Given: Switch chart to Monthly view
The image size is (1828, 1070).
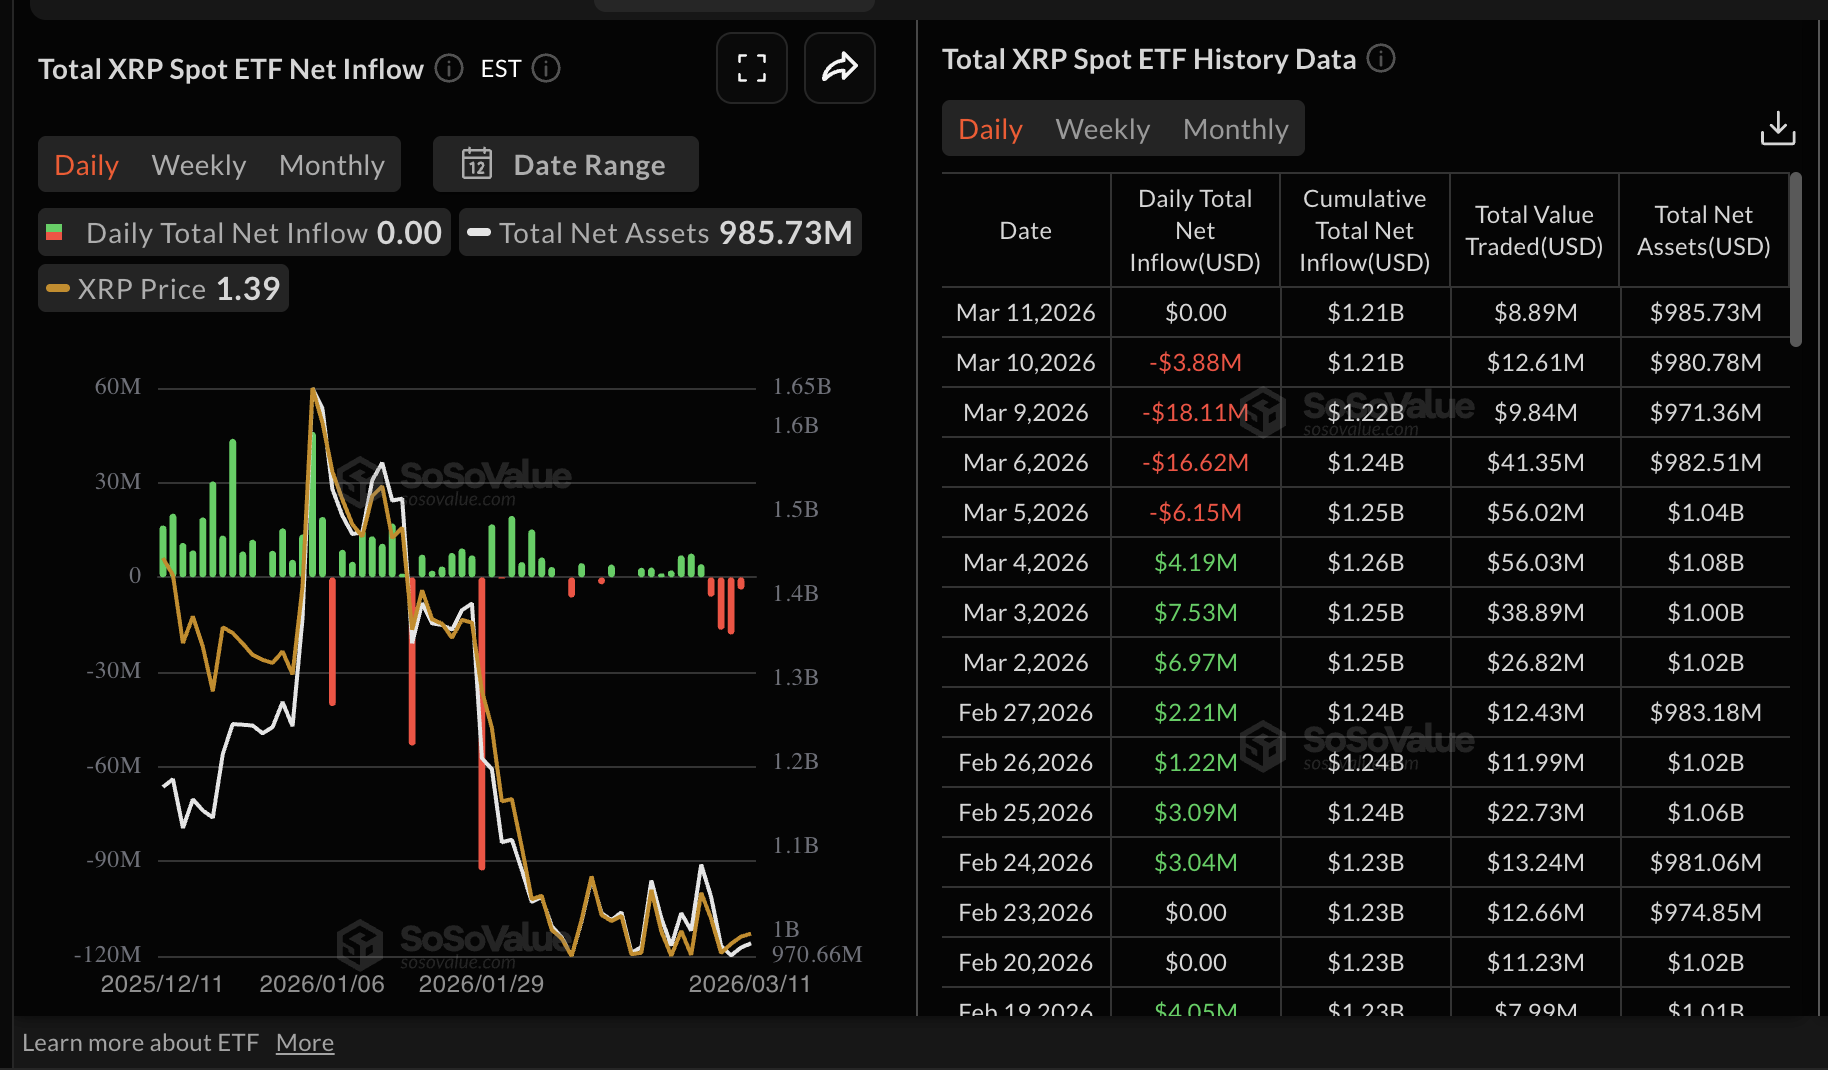Looking at the screenshot, I should click(x=331, y=165).
